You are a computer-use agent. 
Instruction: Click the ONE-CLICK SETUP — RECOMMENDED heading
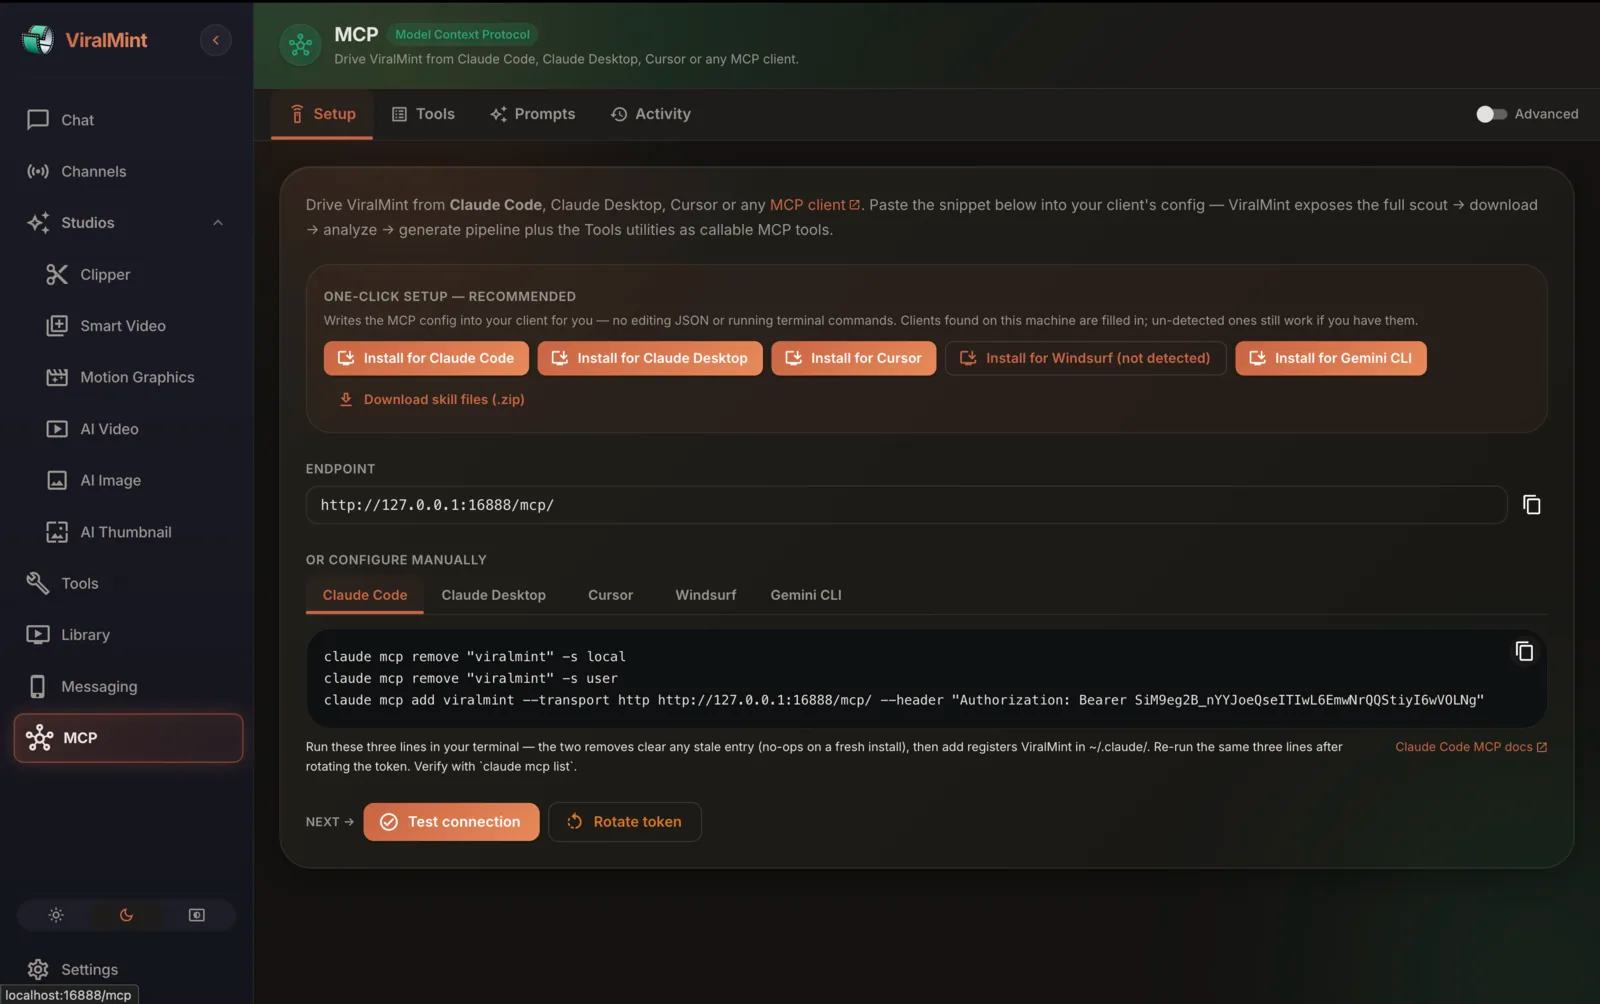450,297
